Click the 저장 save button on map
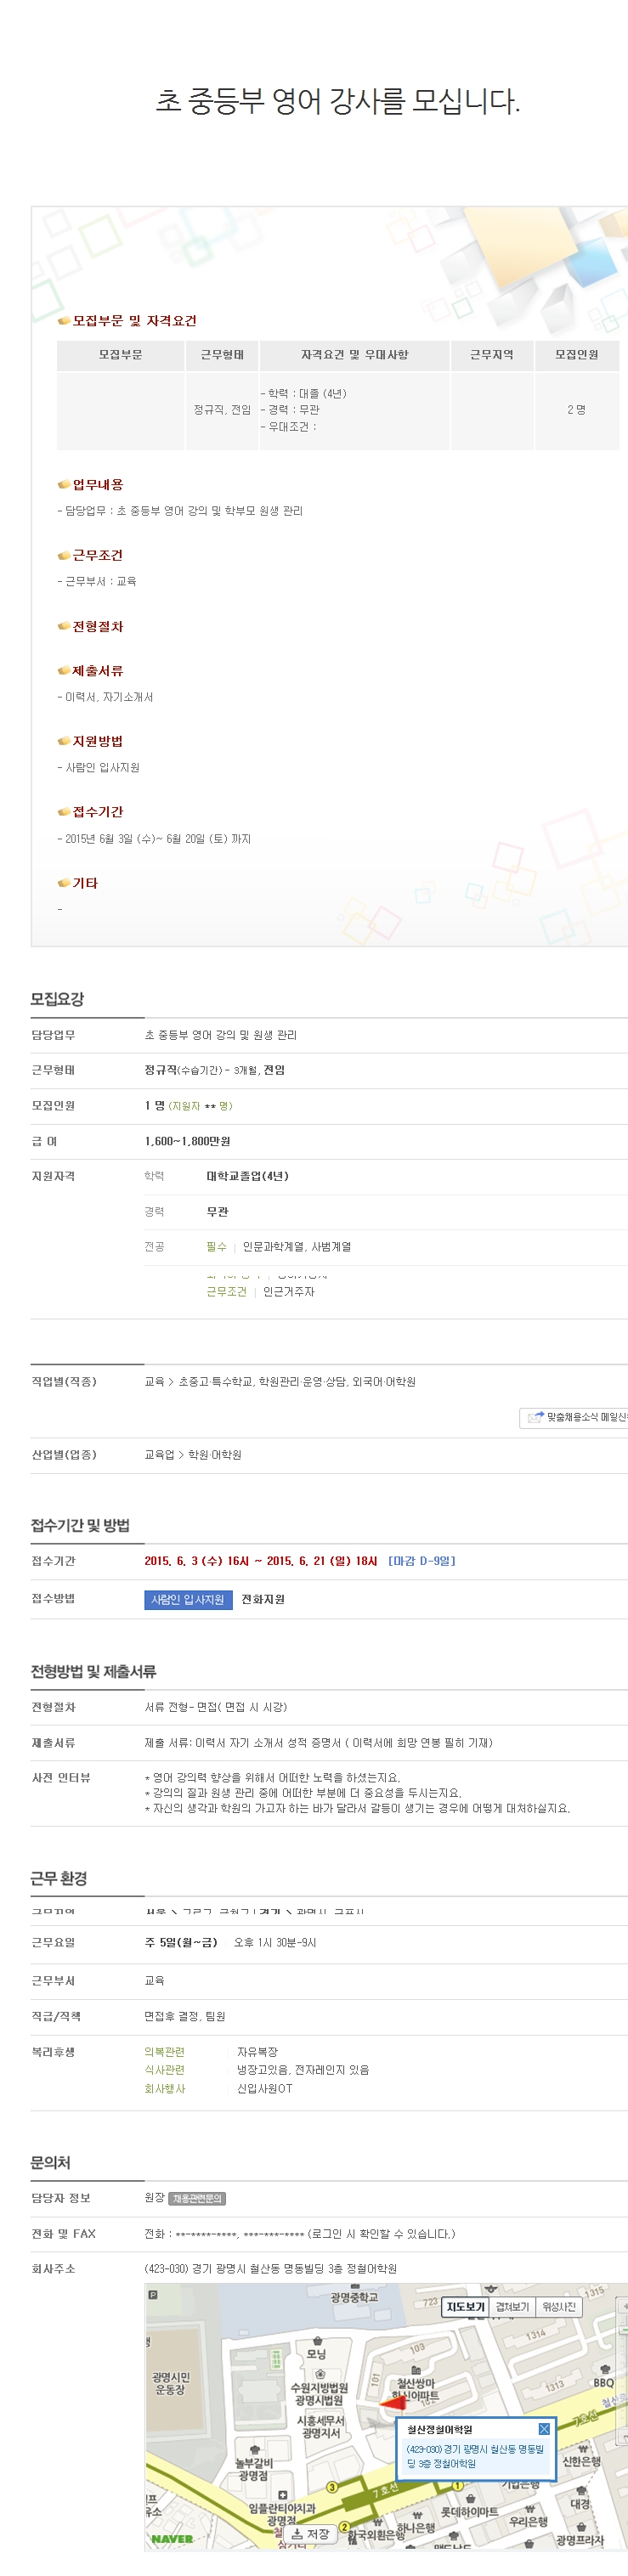The width and height of the screenshot is (628, 2576). pos(310,2534)
